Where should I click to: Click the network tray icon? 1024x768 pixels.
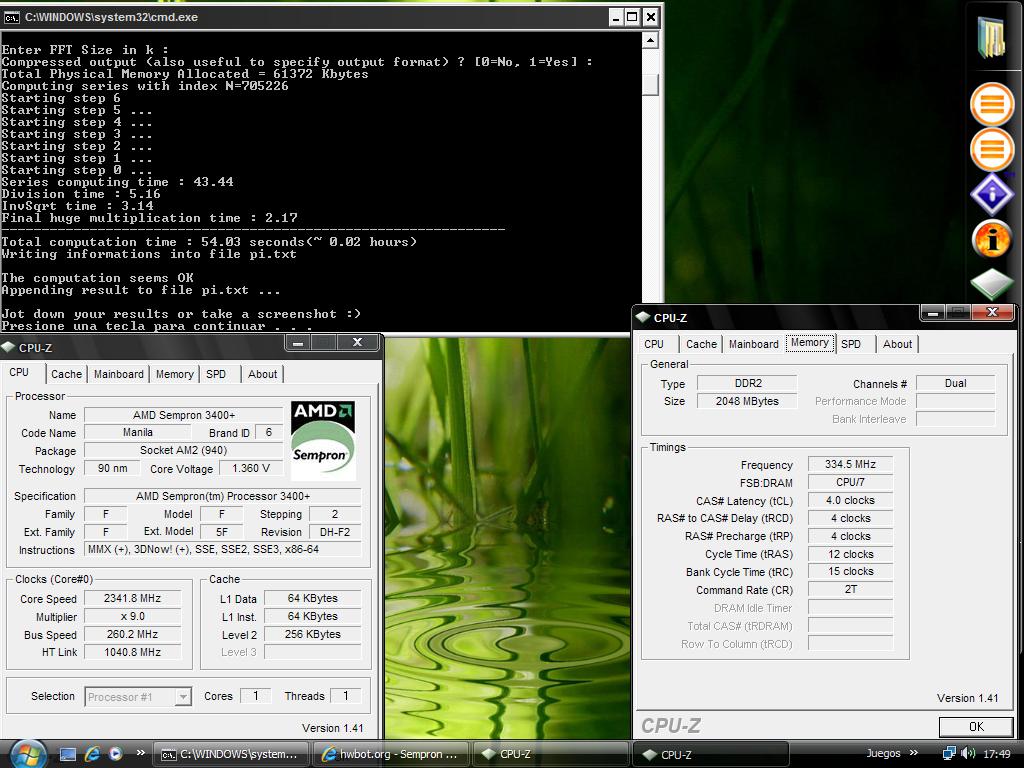[x=949, y=754]
